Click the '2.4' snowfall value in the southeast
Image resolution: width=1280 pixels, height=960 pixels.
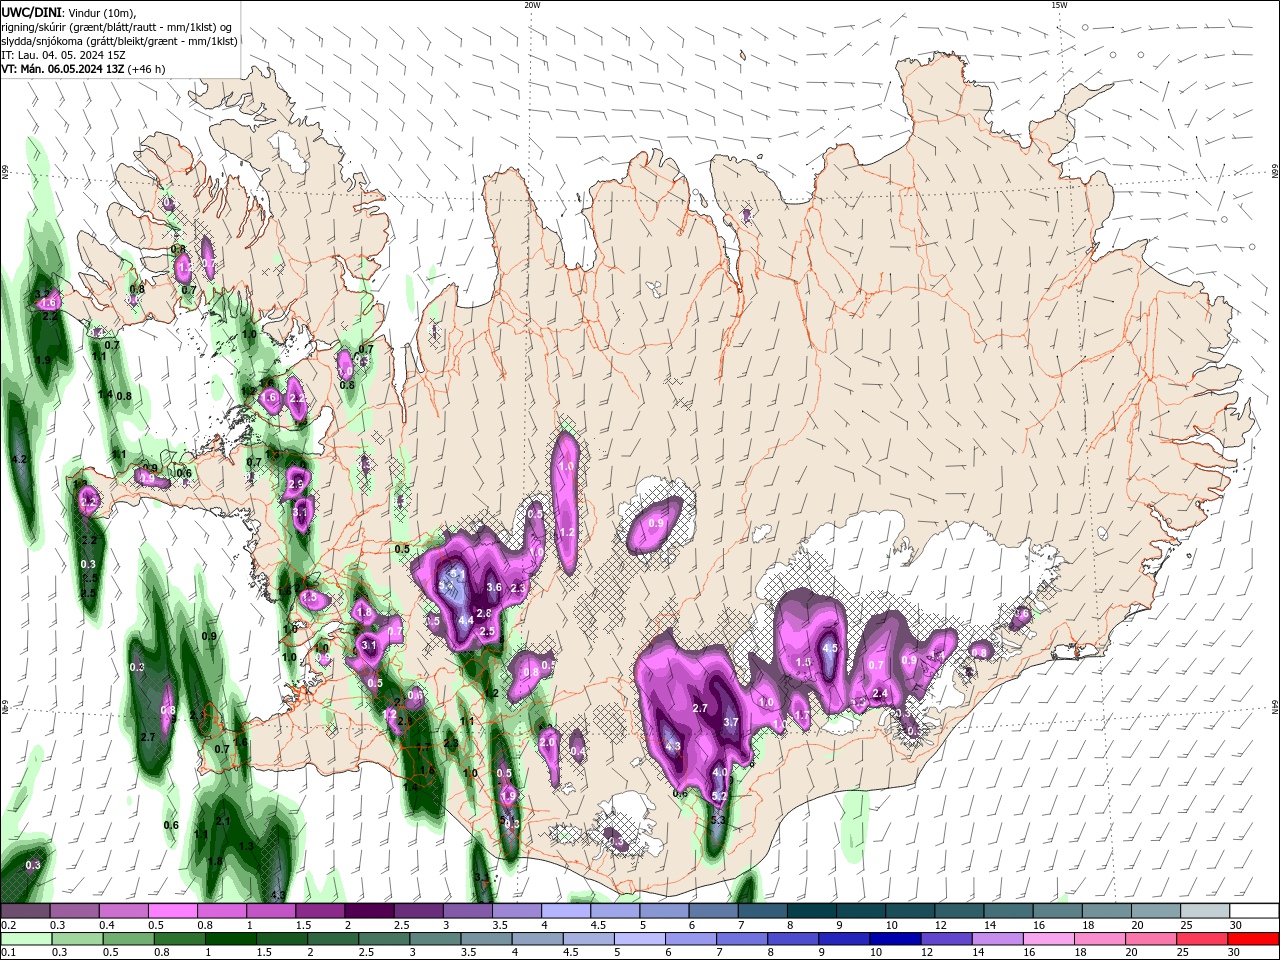(x=880, y=693)
